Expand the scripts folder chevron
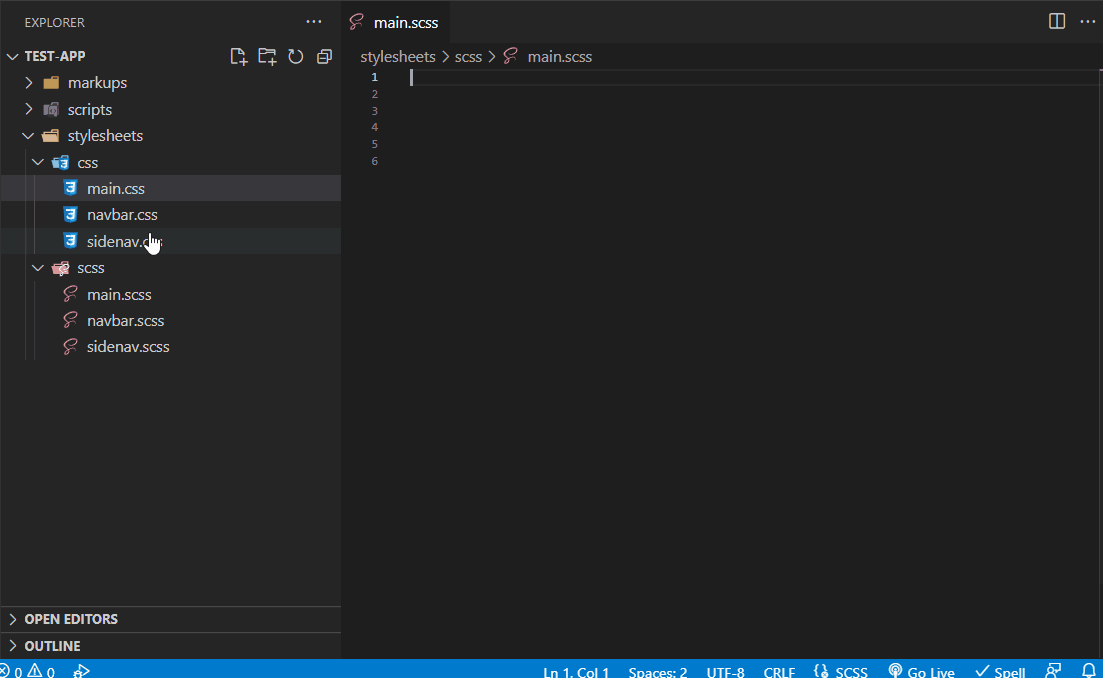This screenshot has width=1103, height=678. click(29, 109)
